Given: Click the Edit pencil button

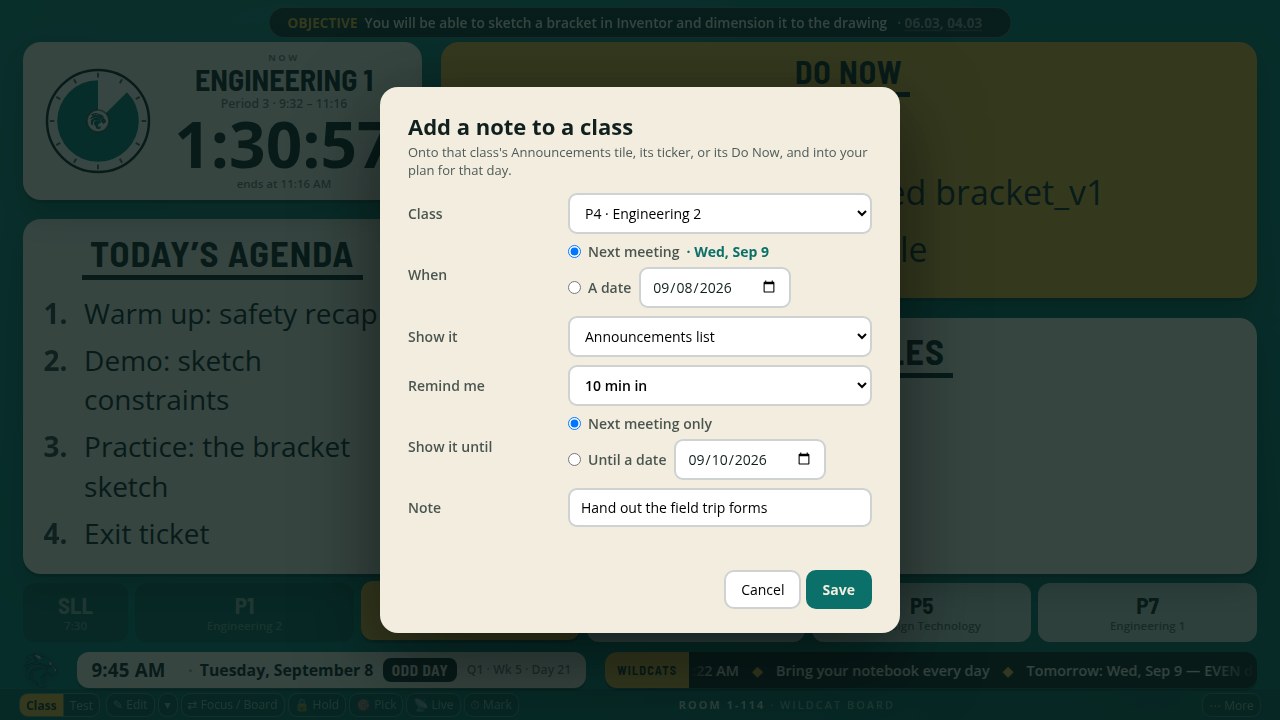Looking at the screenshot, I should point(130,705).
